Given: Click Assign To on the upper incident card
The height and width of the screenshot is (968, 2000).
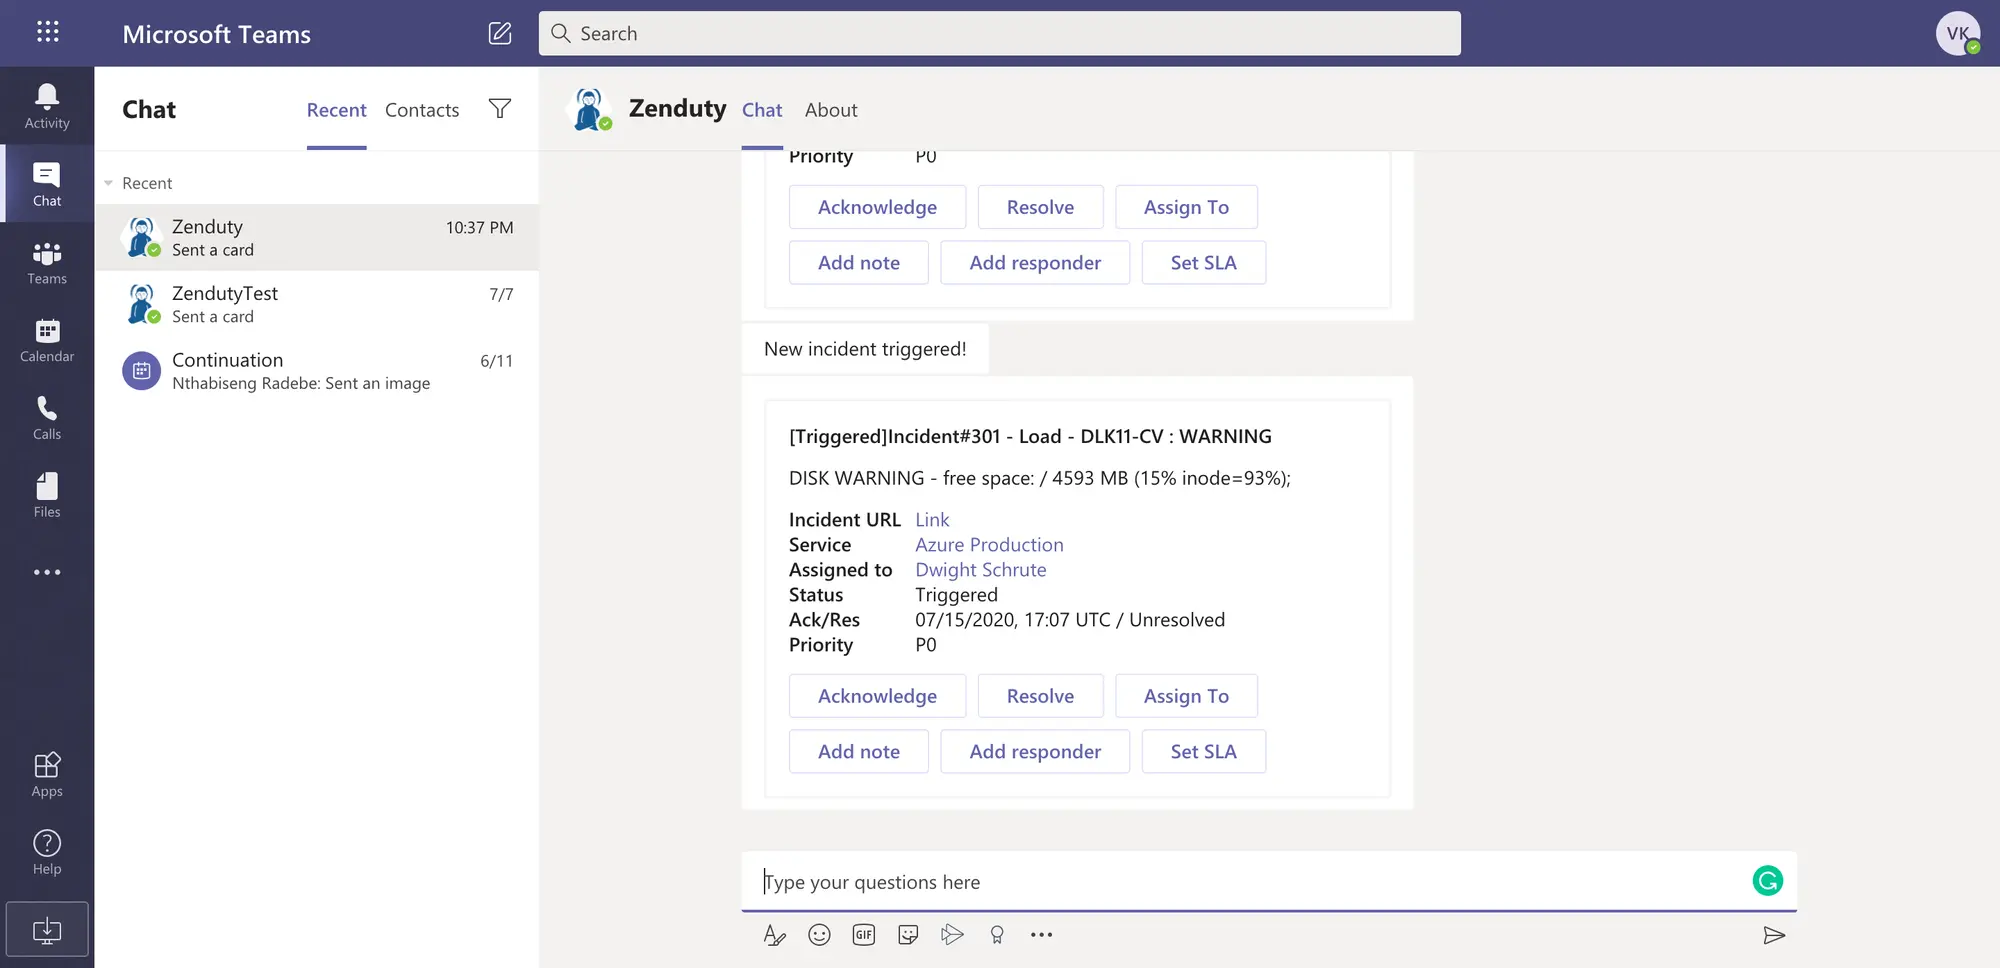Looking at the screenshot, I should click(x=1186, y=207).
